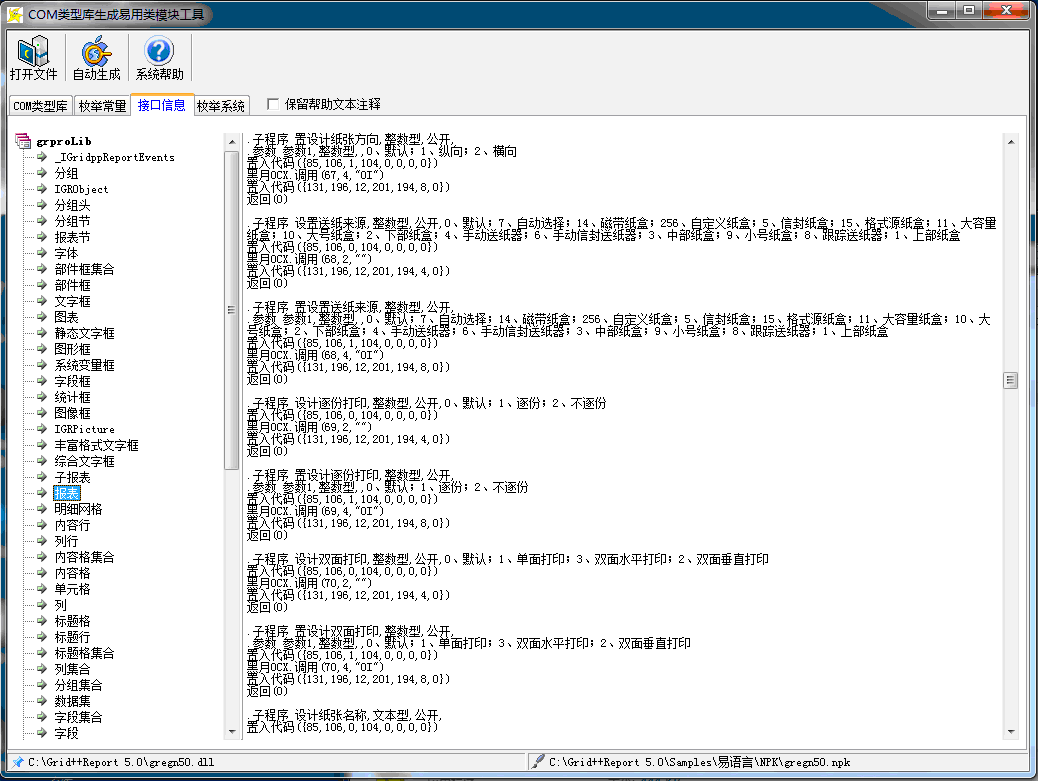Click the gregn50.npk path in status bar

tap(700, 762)
